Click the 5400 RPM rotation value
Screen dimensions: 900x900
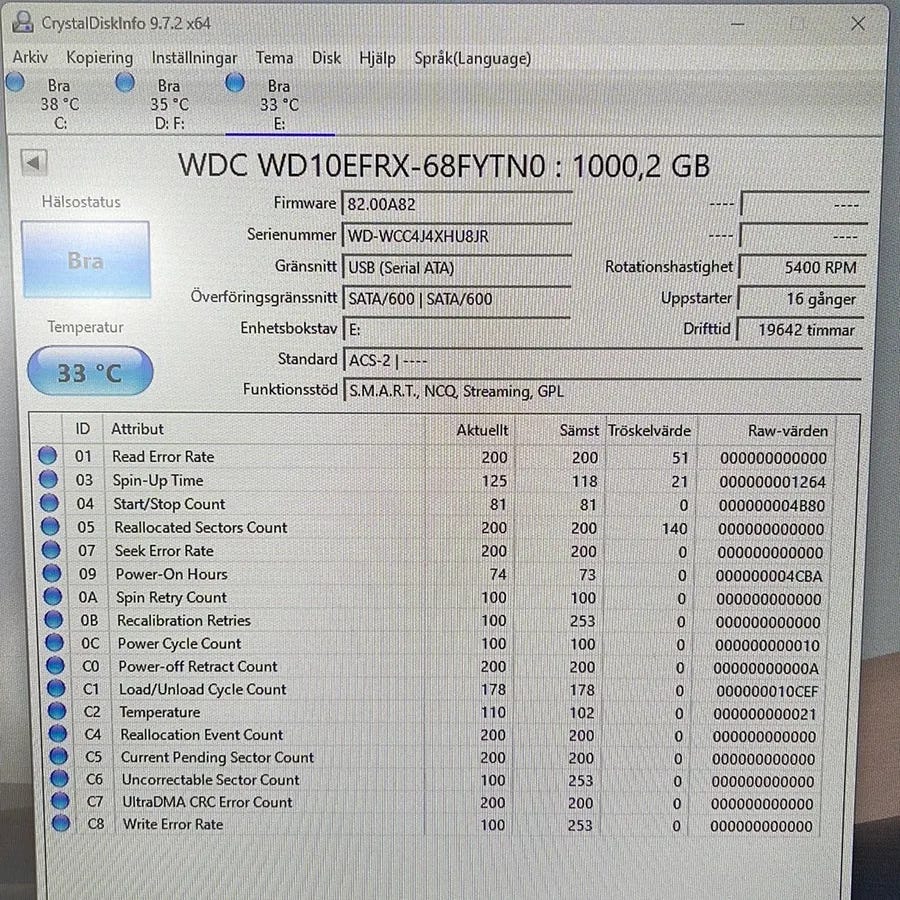(x=803, y=267)
